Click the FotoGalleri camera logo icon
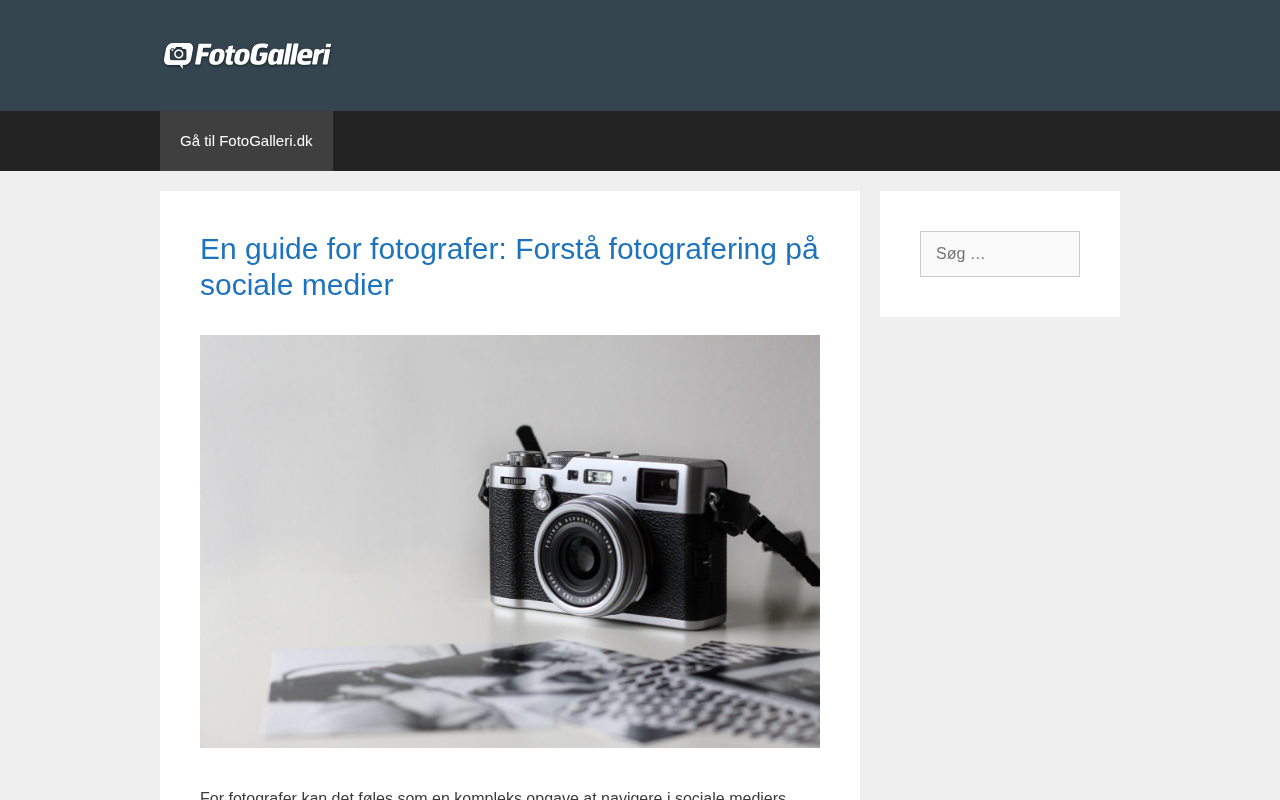This screenshot has width=1280, height=800. click(x=177, y=55)
